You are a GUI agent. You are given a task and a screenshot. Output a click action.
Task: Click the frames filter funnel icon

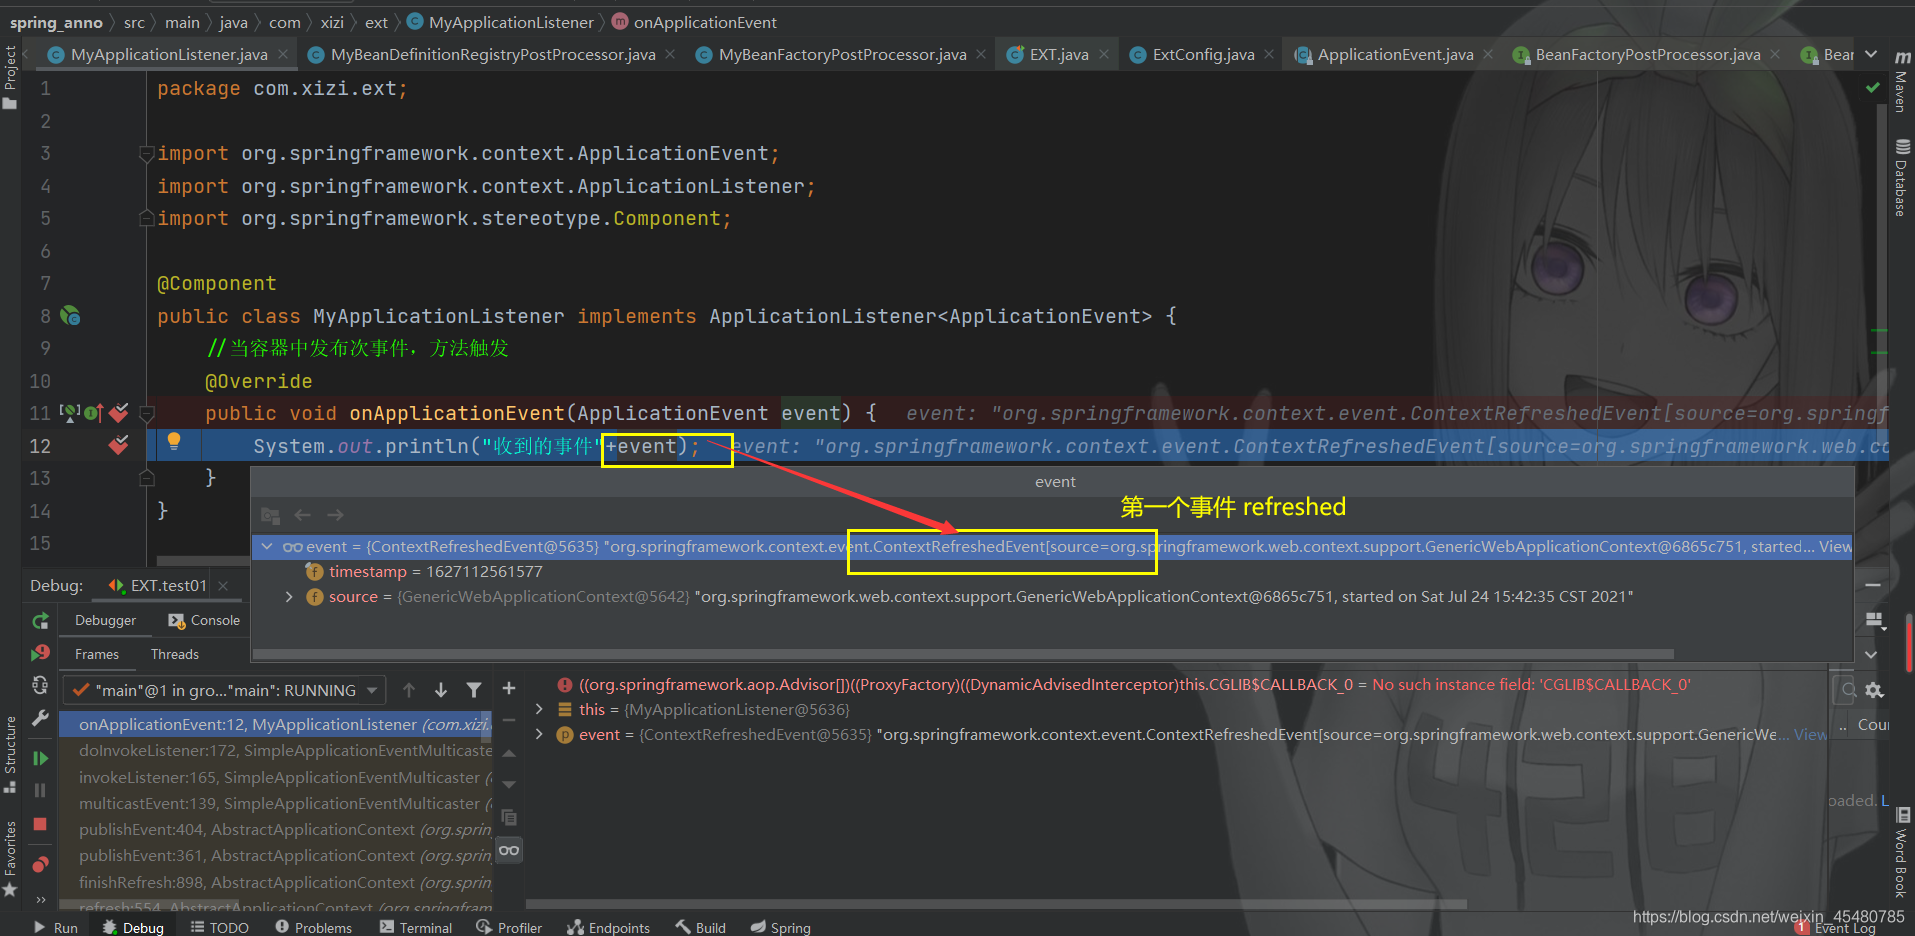point(474,690)
